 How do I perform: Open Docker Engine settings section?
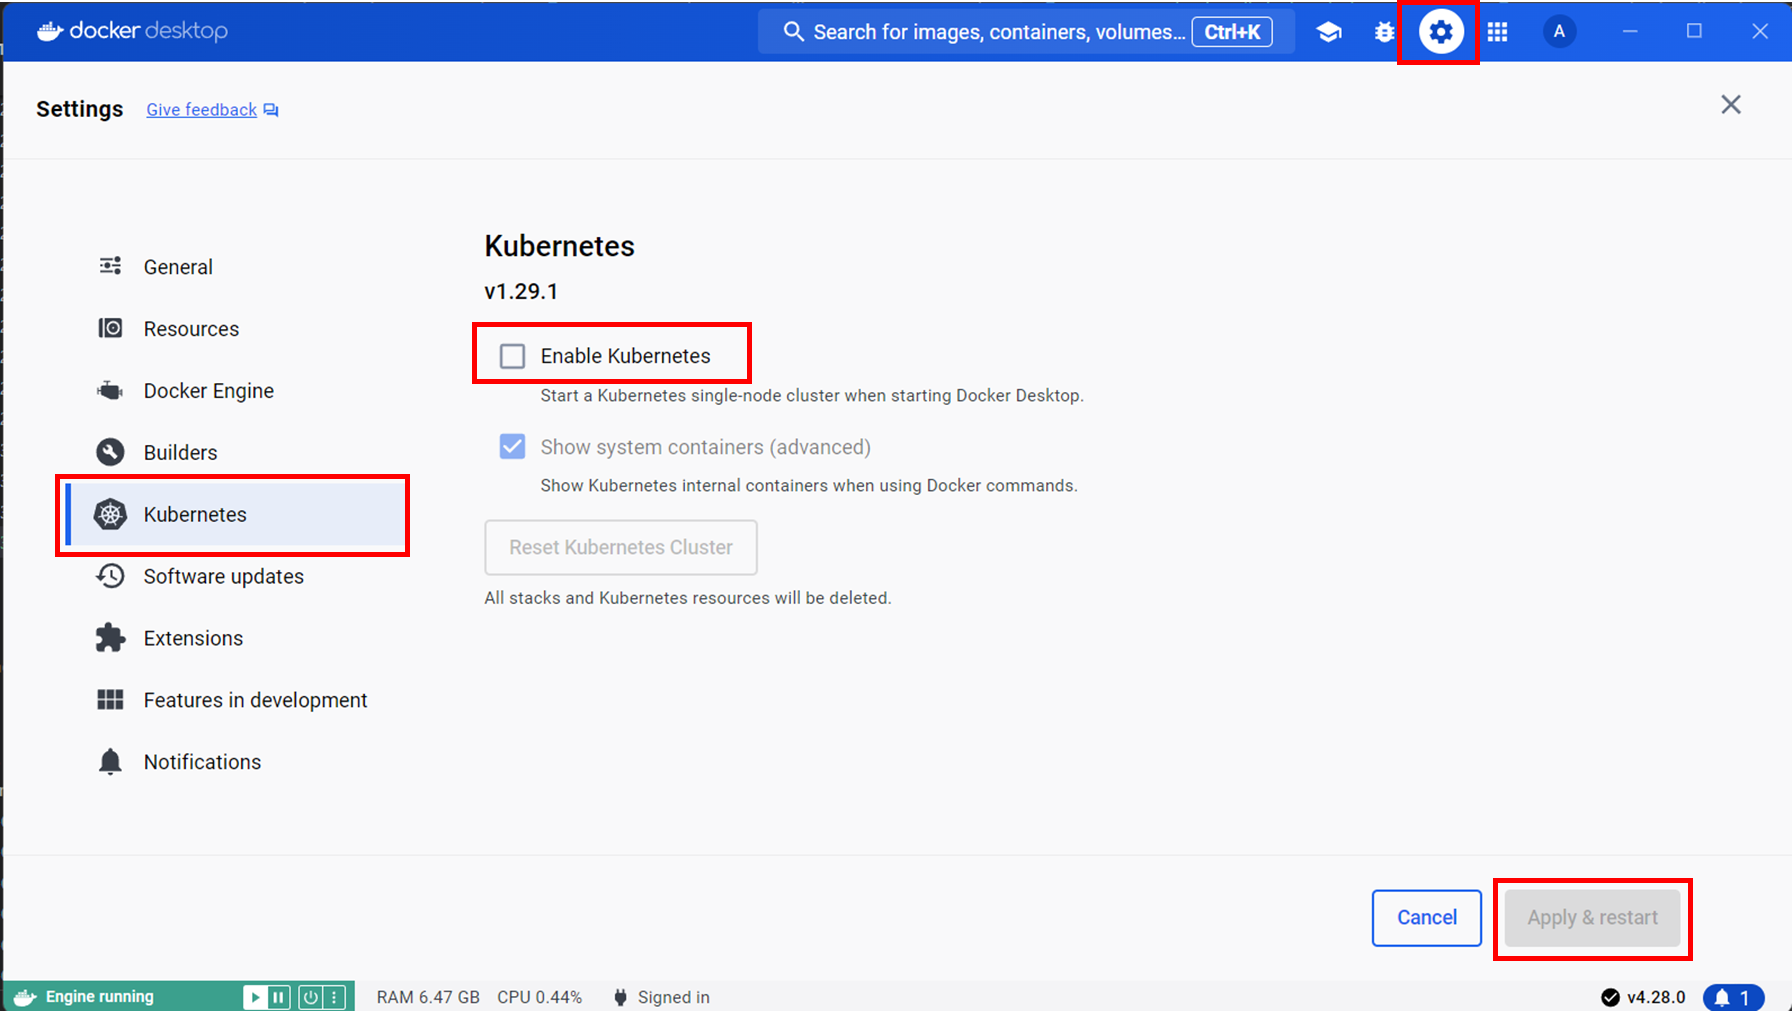coord(236,390)
